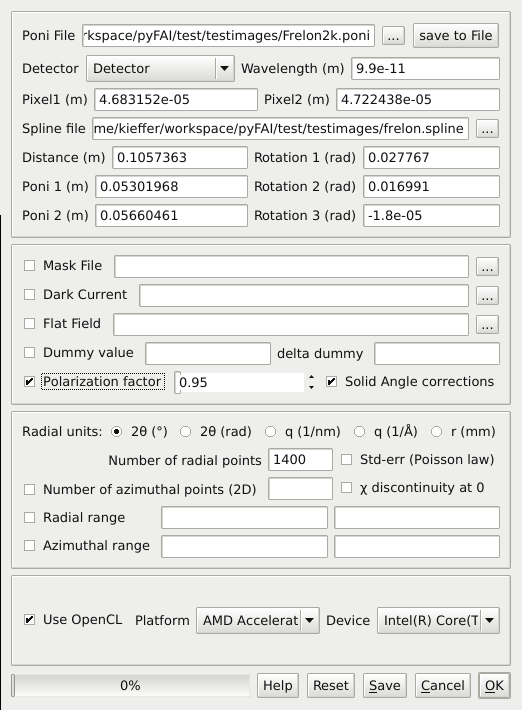This screenshot has width=522, height=710.
Task: Click the azimuthal points input field
Action: [300, 489]
